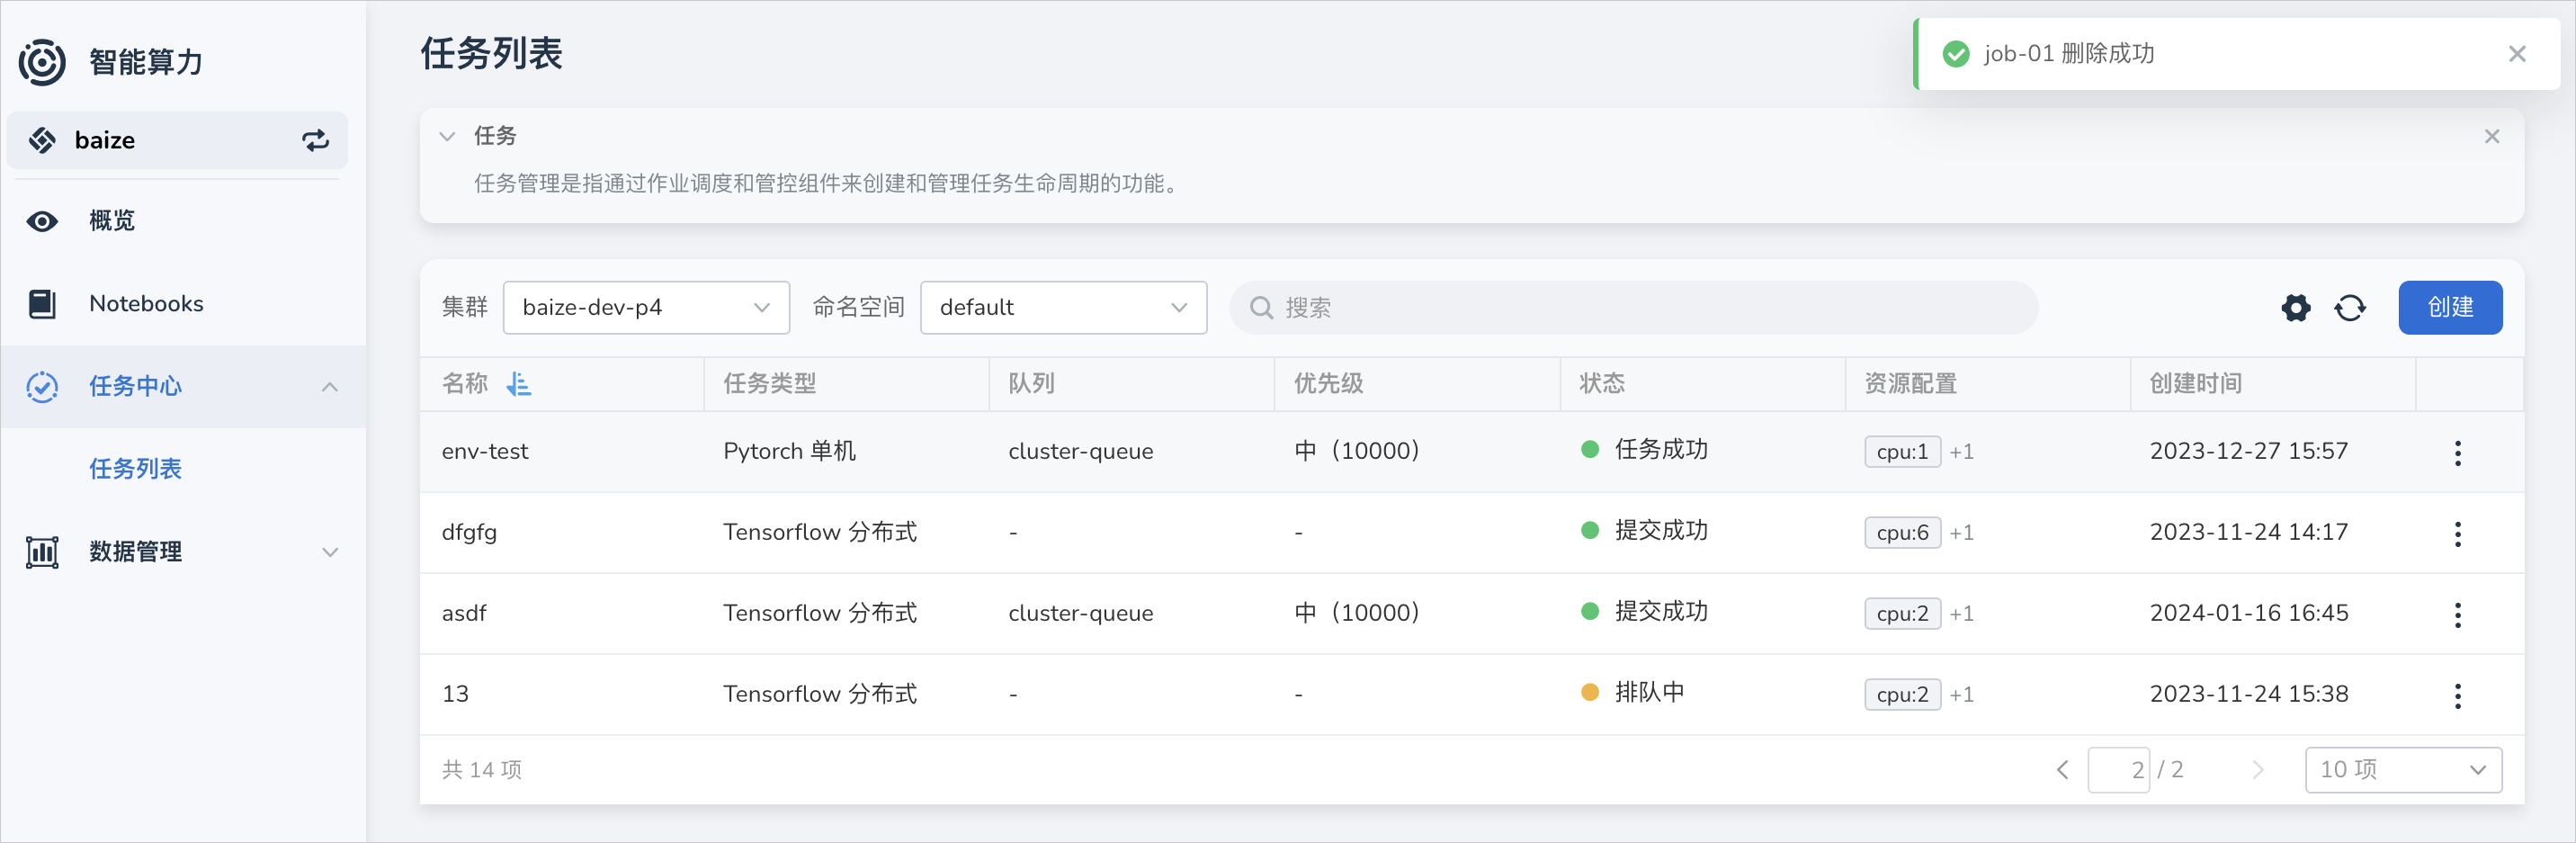2576x843 pixels.
Task: Sort by 名称 using the sort icon
Action: (x=519, y=384)
